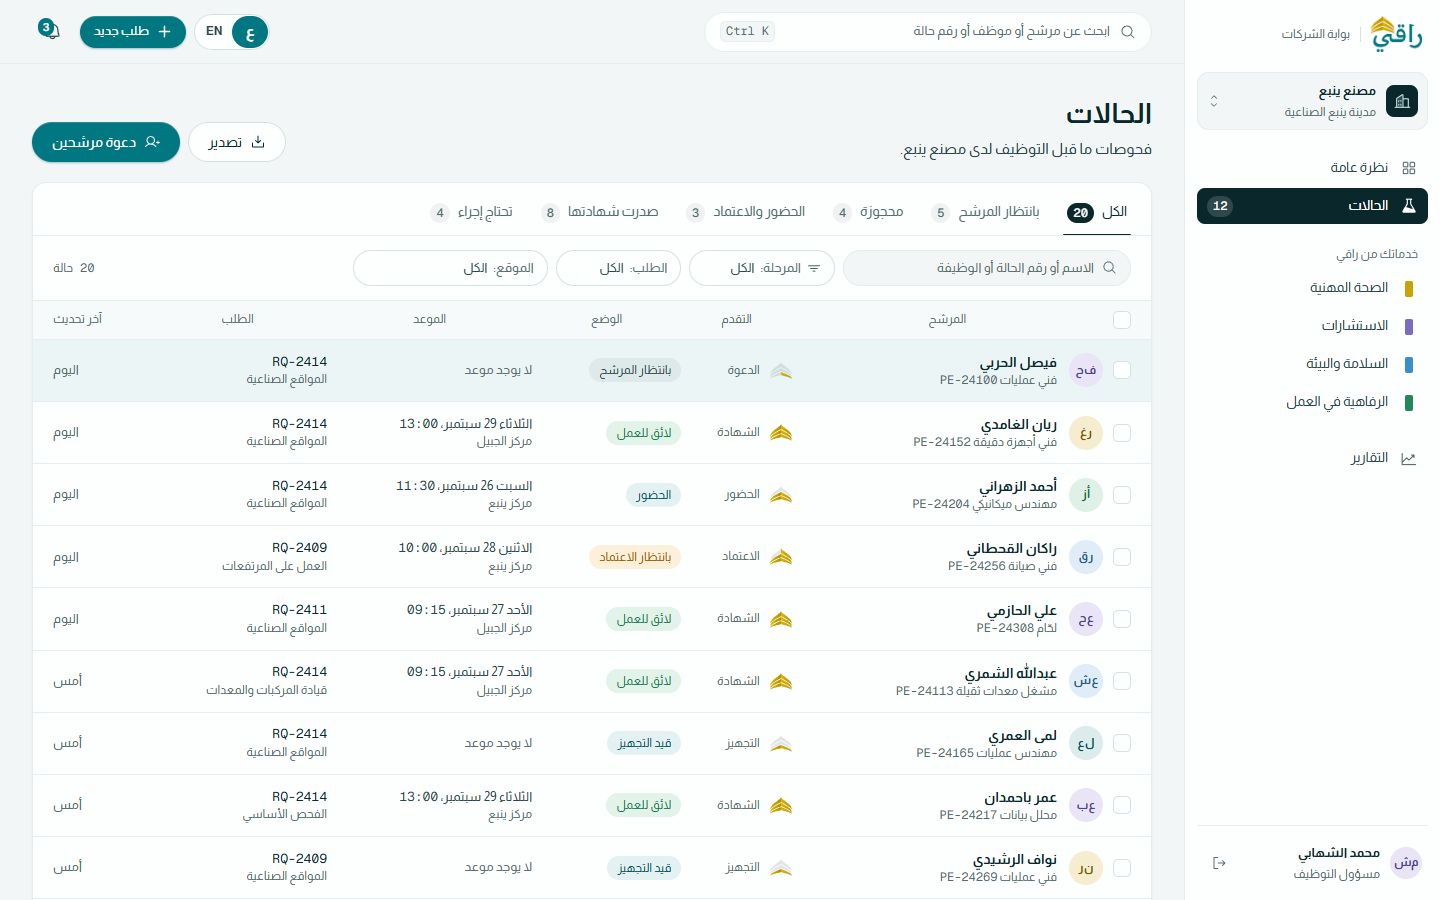Click avatar عش of عبدالله الشمري
This screenshot has height=900, width=1440.
tap(1086, 681)
